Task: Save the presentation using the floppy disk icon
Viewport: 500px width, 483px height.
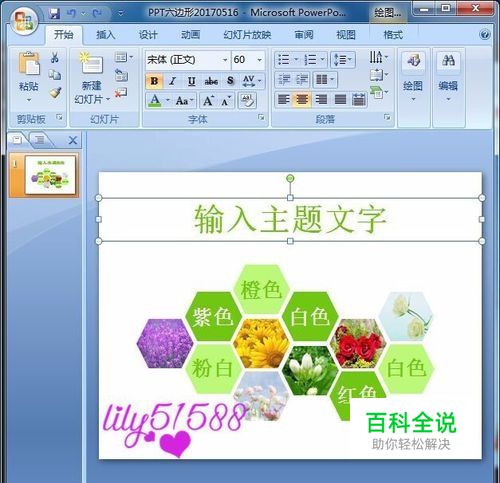Action: point(54,13)
